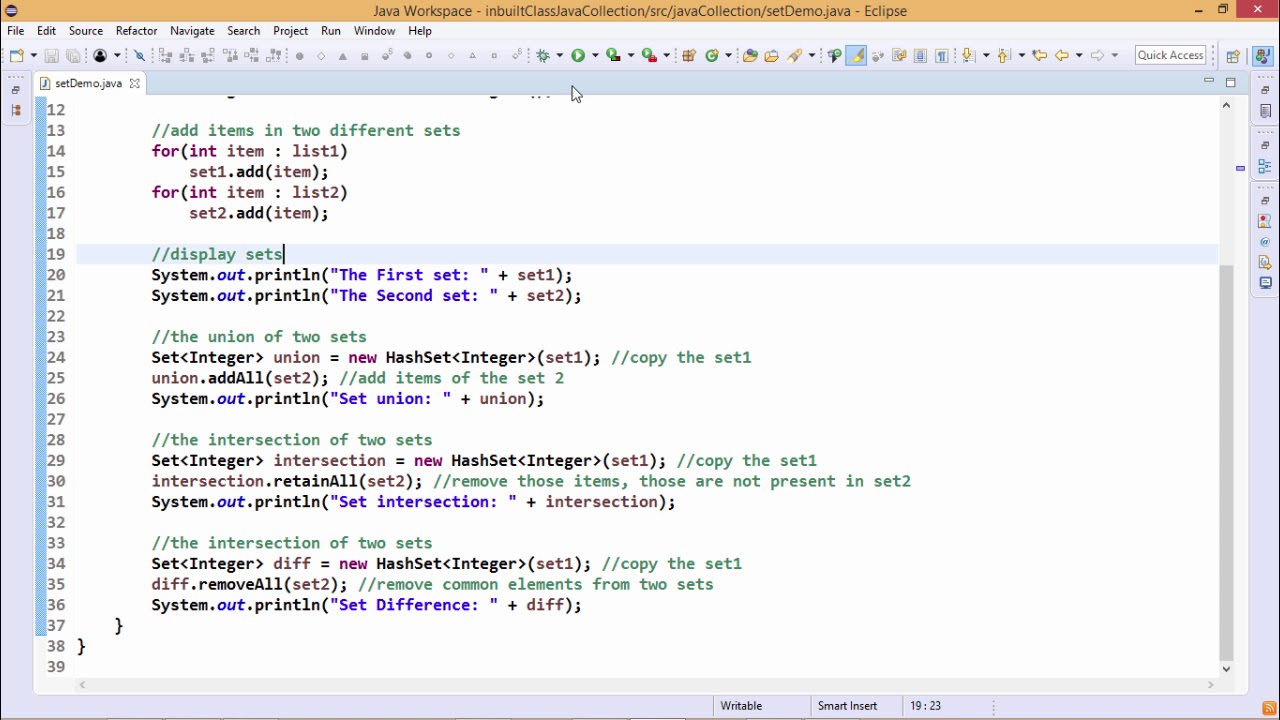
Task: Expand the External Tools dropdown arrow
Action: pyautogui.click(x=666, y=56)
